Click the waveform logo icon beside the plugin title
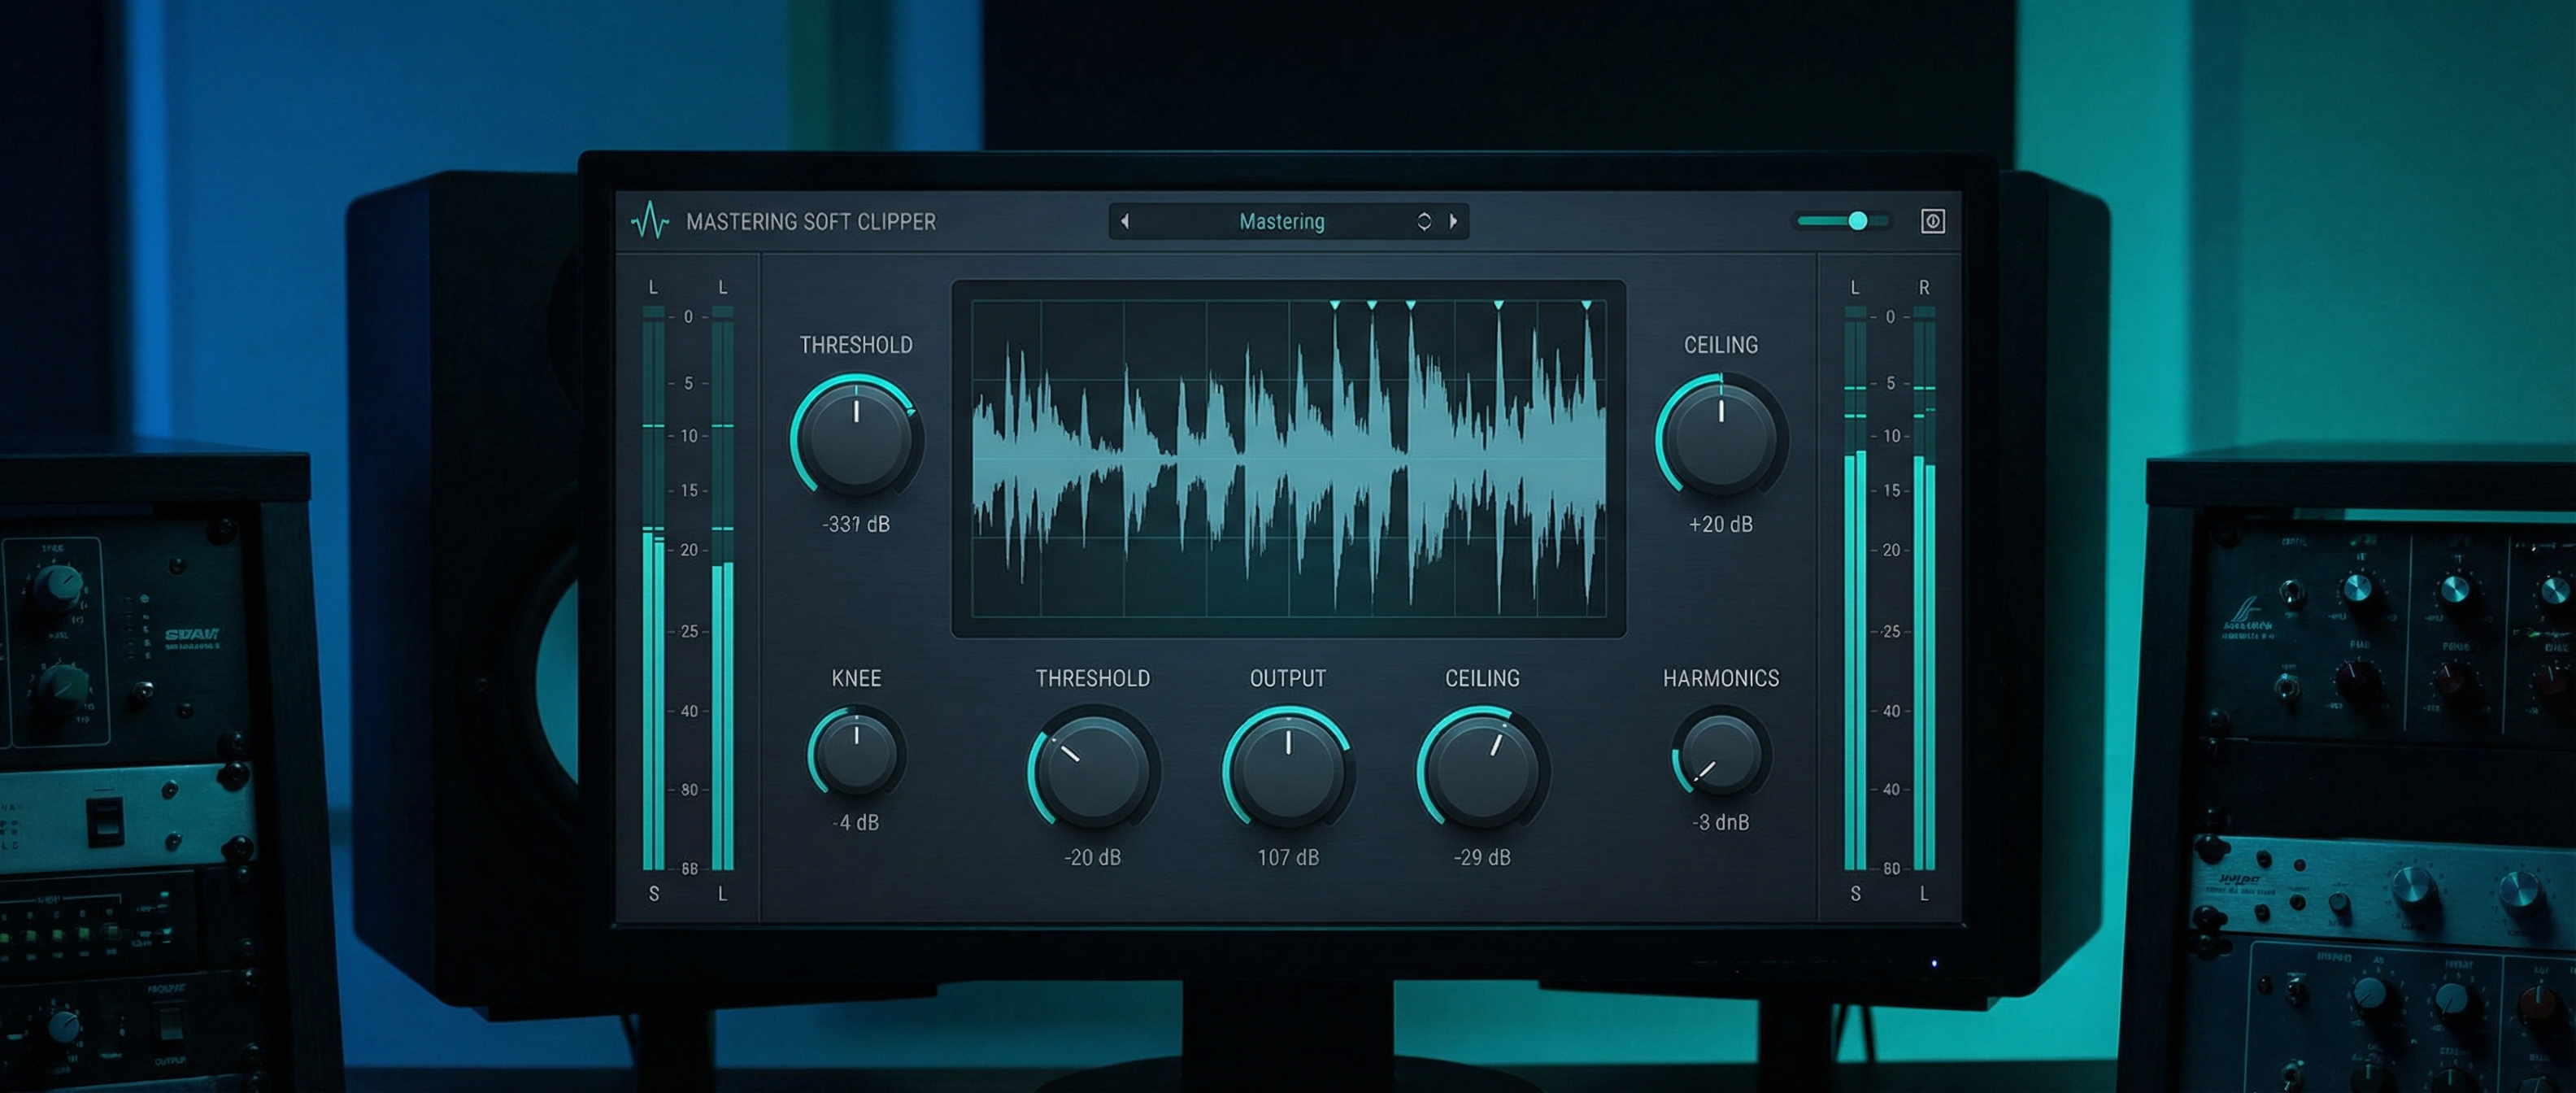 click(650, 220)
